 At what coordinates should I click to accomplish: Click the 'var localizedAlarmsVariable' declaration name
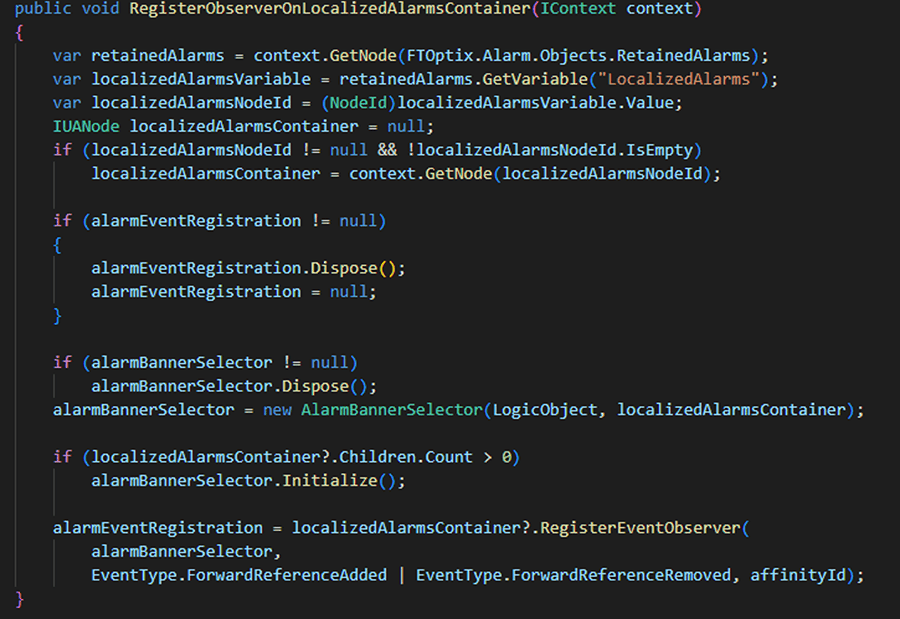point(201,79)
